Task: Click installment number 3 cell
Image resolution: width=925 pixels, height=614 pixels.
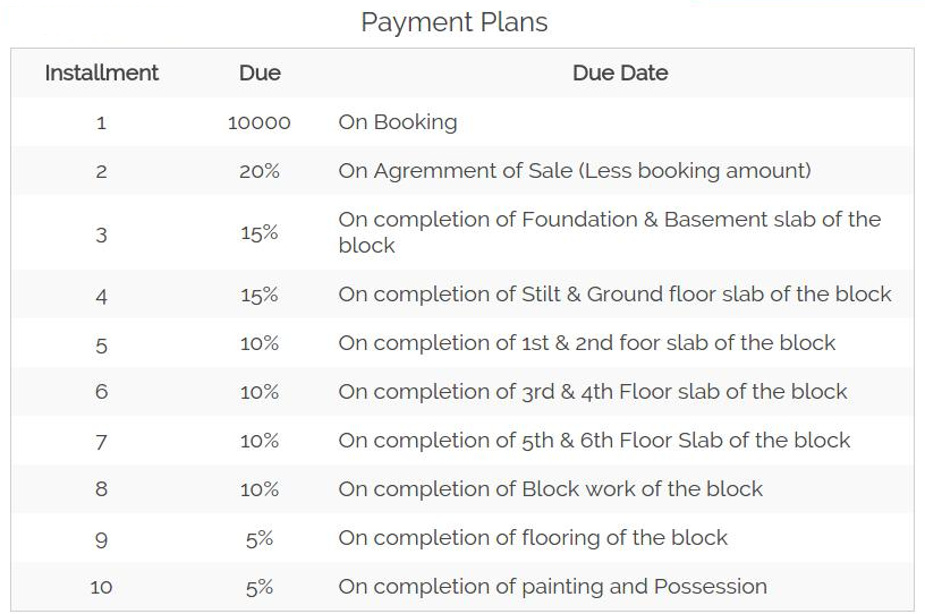Action: click(101, 234)
